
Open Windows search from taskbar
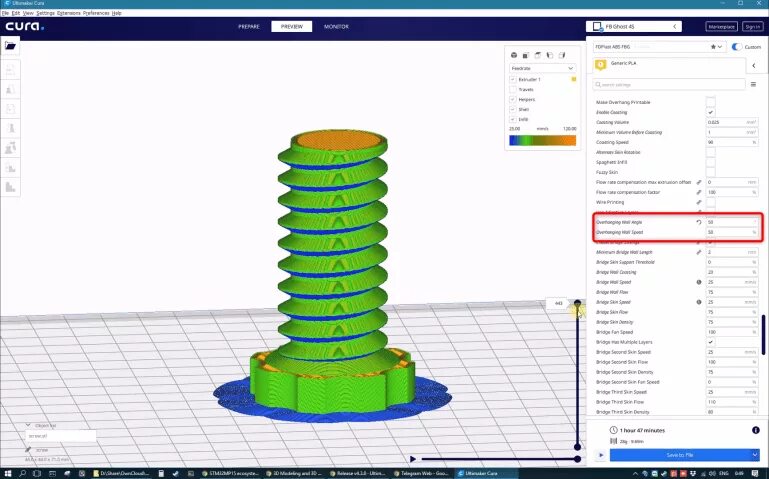23,474
